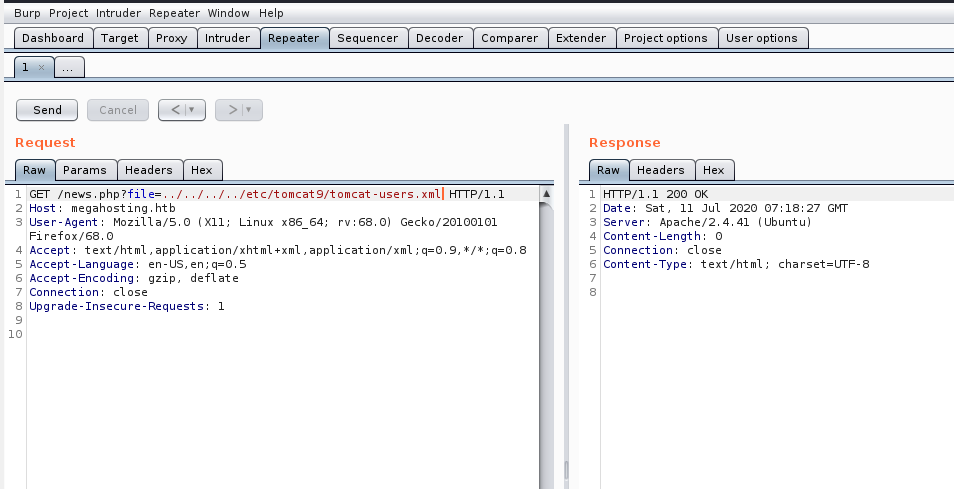The image size is (954, 489).
Task: Open the Project options tab
Action: click(666, 38)
